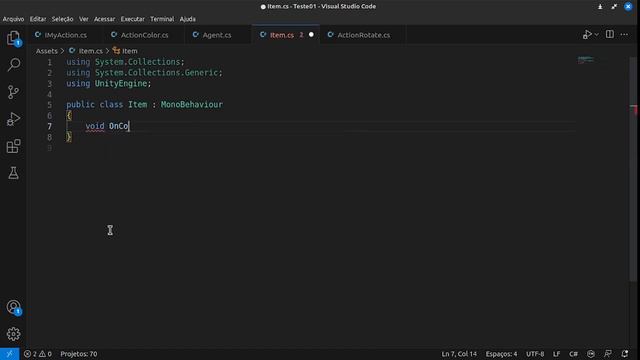The height and width of the screenshot is (360, 640).
Task: Click the window pin button in title bar
Action: (600, 7)
